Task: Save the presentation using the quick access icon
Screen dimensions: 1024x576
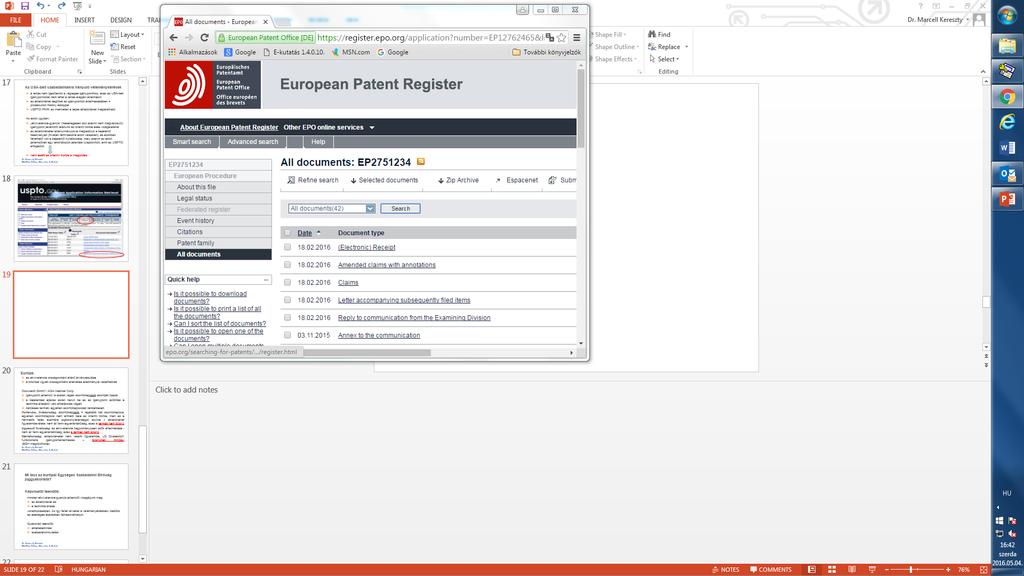Action: [x=25, y=6]
